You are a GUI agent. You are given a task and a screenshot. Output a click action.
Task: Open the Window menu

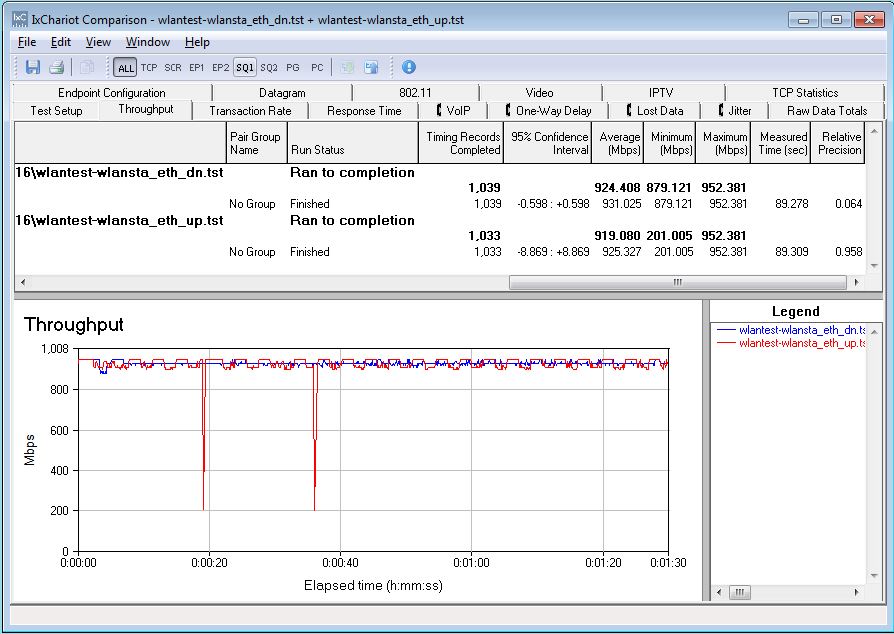coord(148,42)
